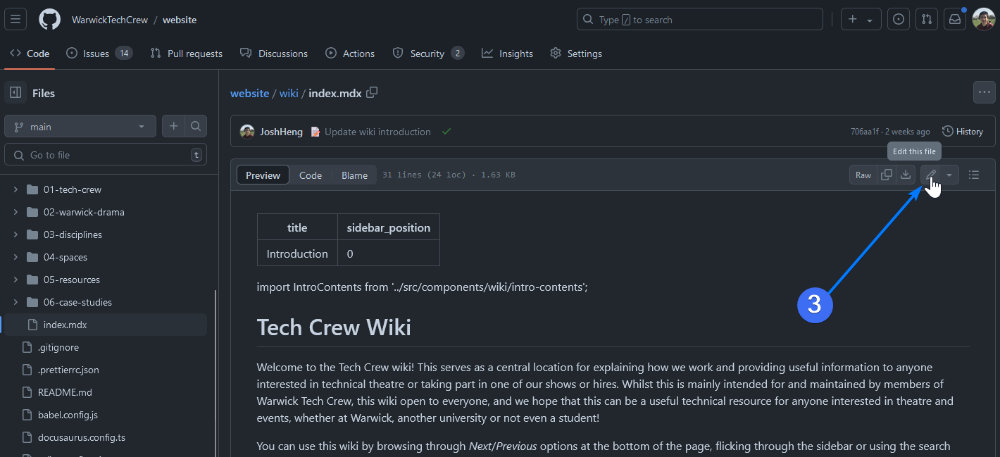Open more edit options dropdown arrow
Screen dimensions: 1000x457
948,175
